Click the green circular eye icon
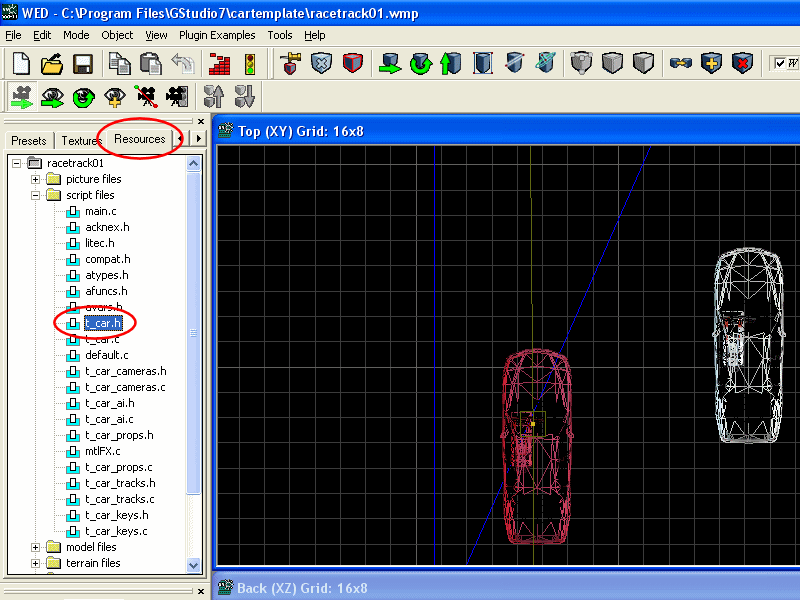The image size is (800, 600). click(84, 97)
